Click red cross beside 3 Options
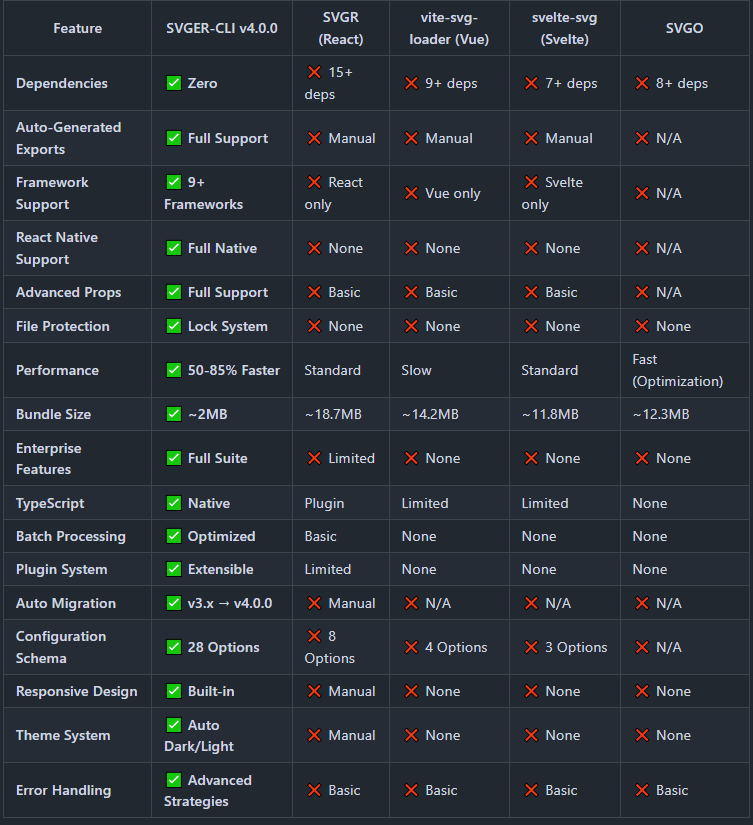Viewport: 753px width, 825px height. 531,647
